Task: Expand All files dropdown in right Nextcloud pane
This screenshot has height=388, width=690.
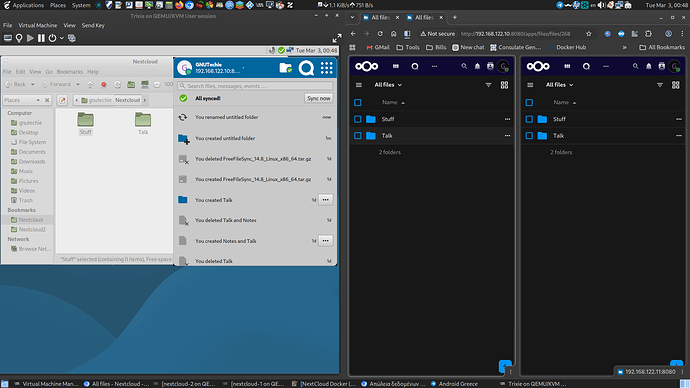Action: point(560,85)
